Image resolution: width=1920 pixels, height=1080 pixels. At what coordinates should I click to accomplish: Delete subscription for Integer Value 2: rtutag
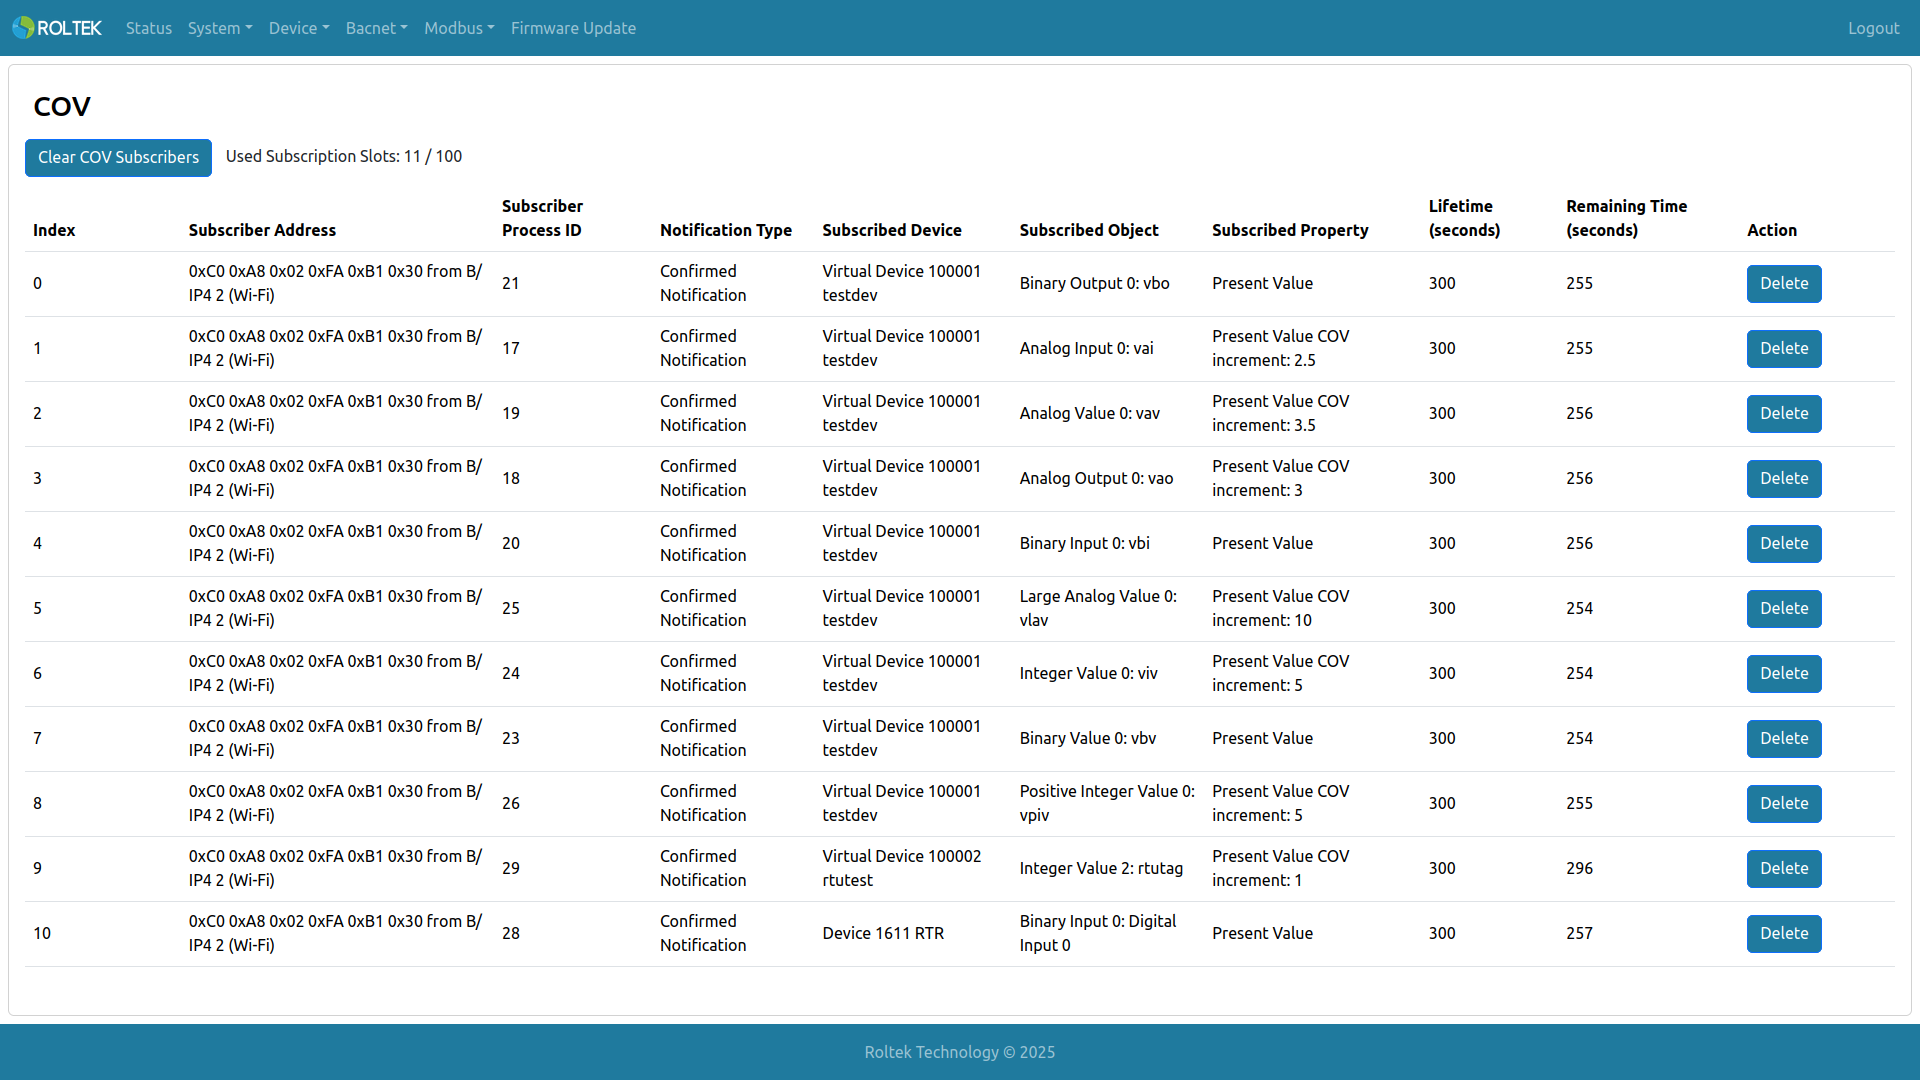(x=1784, y=868)
